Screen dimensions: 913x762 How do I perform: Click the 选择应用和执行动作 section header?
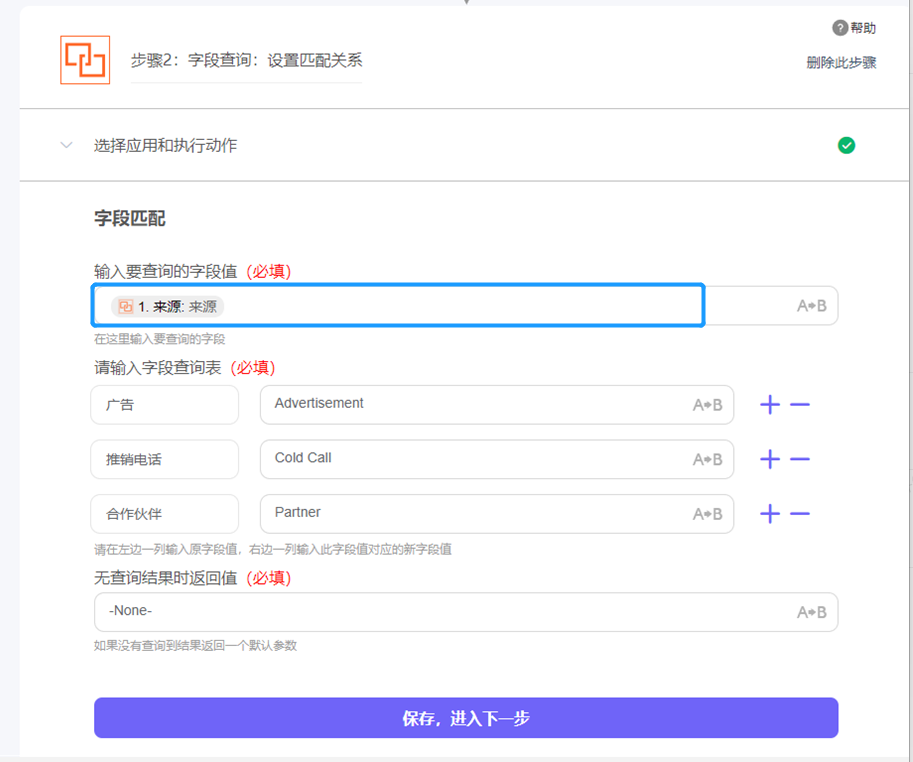[464, 145]
